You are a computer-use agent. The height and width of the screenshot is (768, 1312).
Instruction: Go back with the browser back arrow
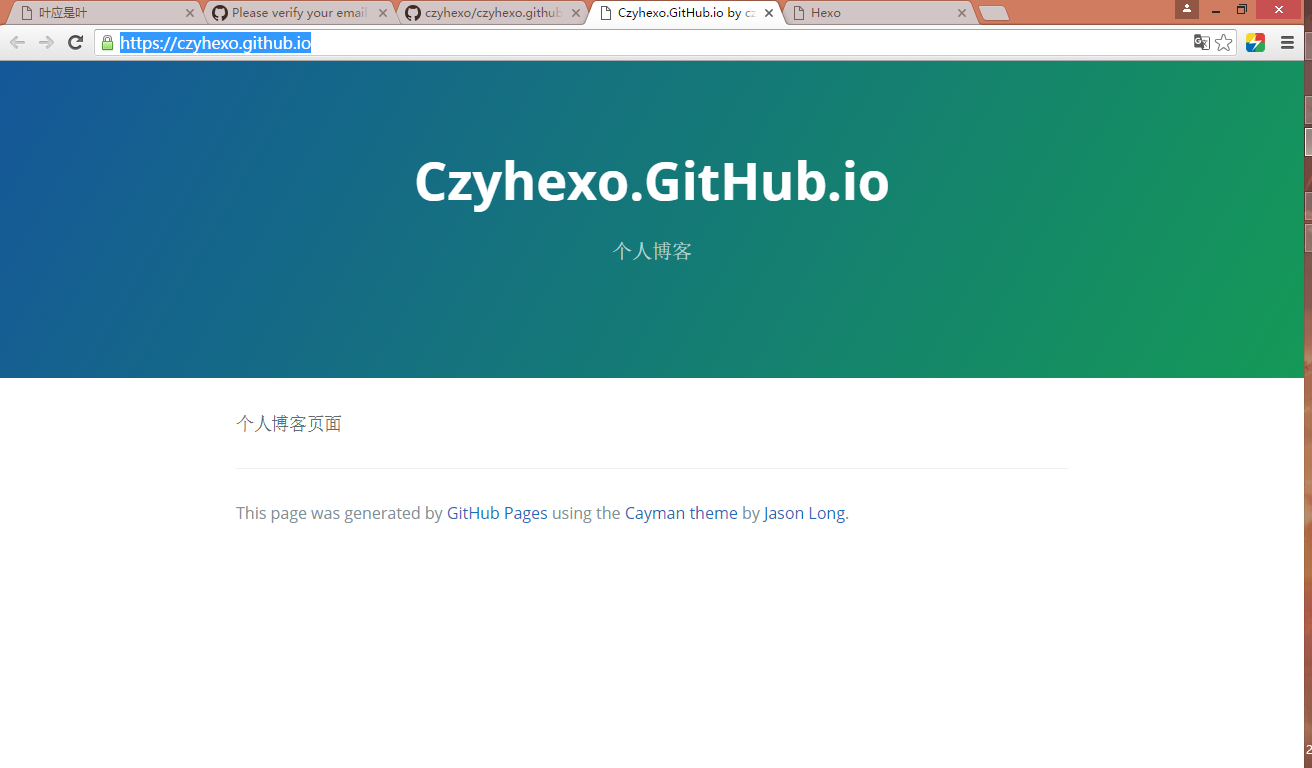point(17,43)
